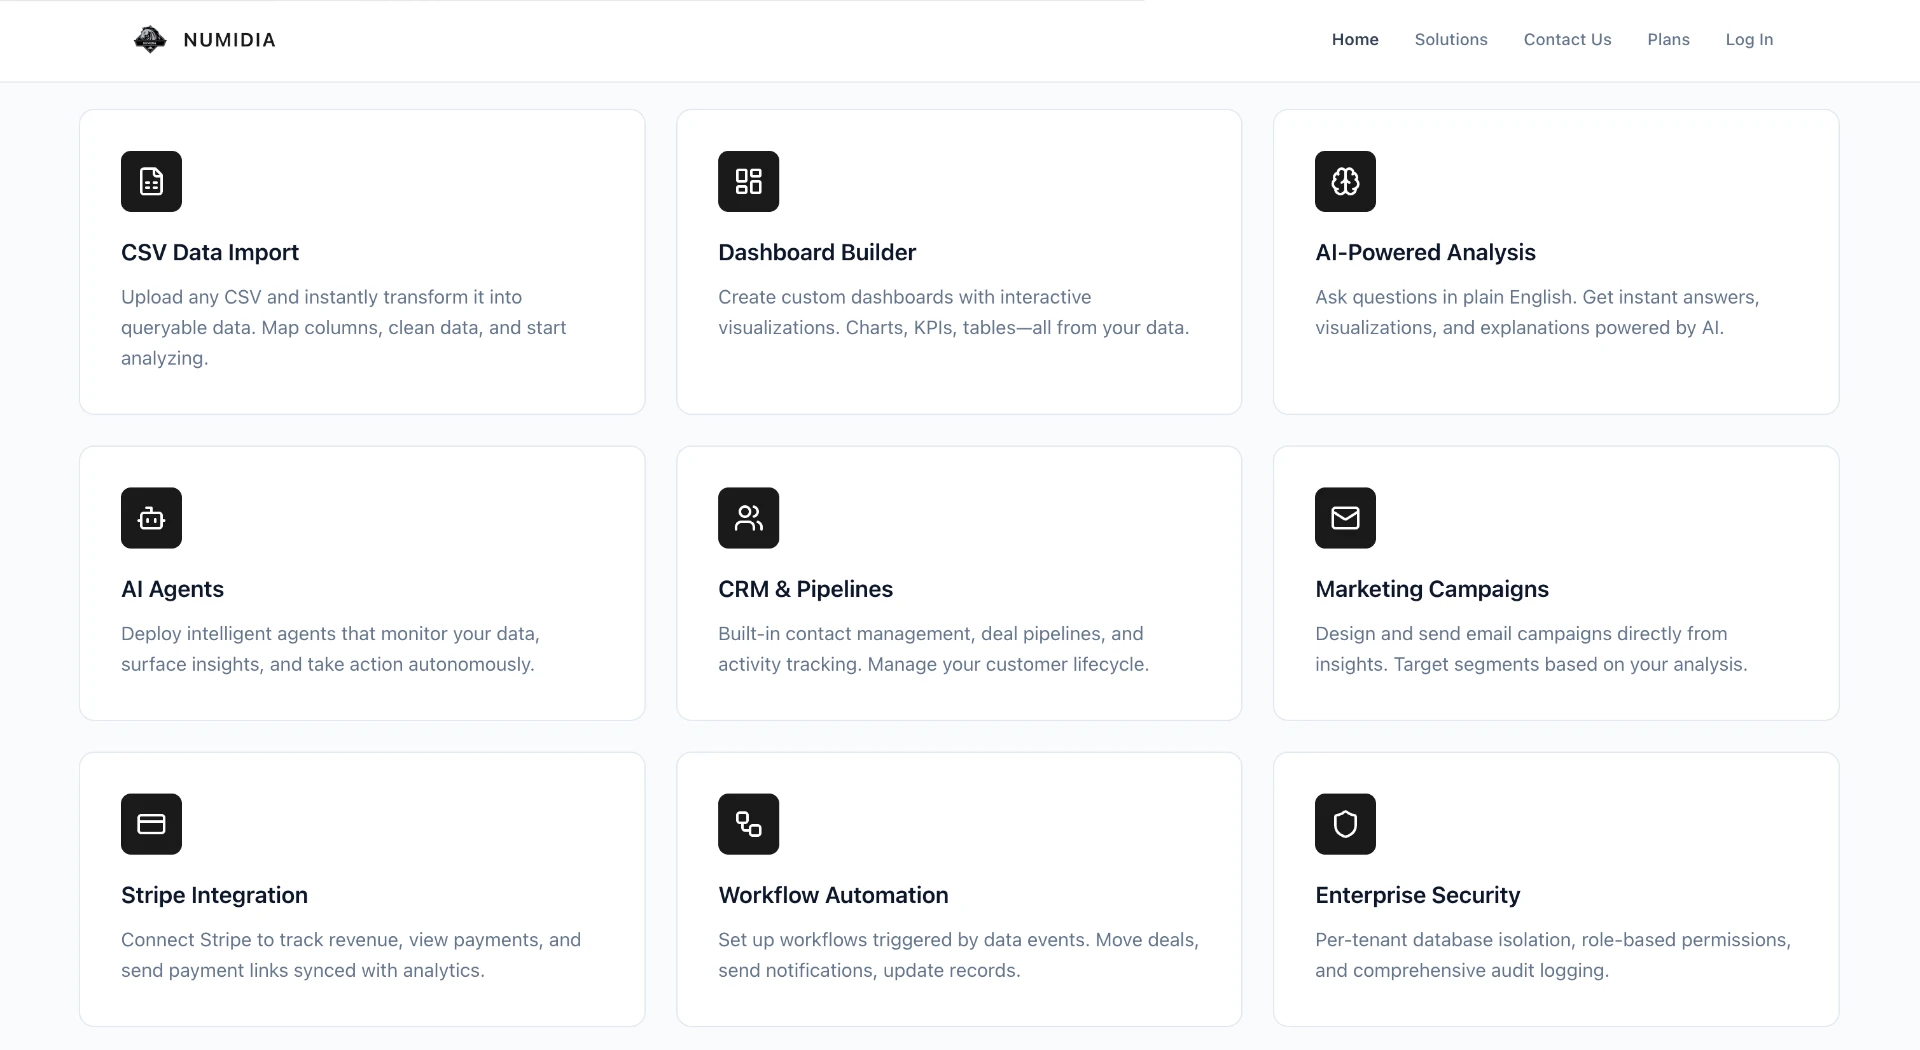This screenshot has height=1050, width=1920.
Task: Click the 'Built-in contact management' description text
Action: (933, 649)
